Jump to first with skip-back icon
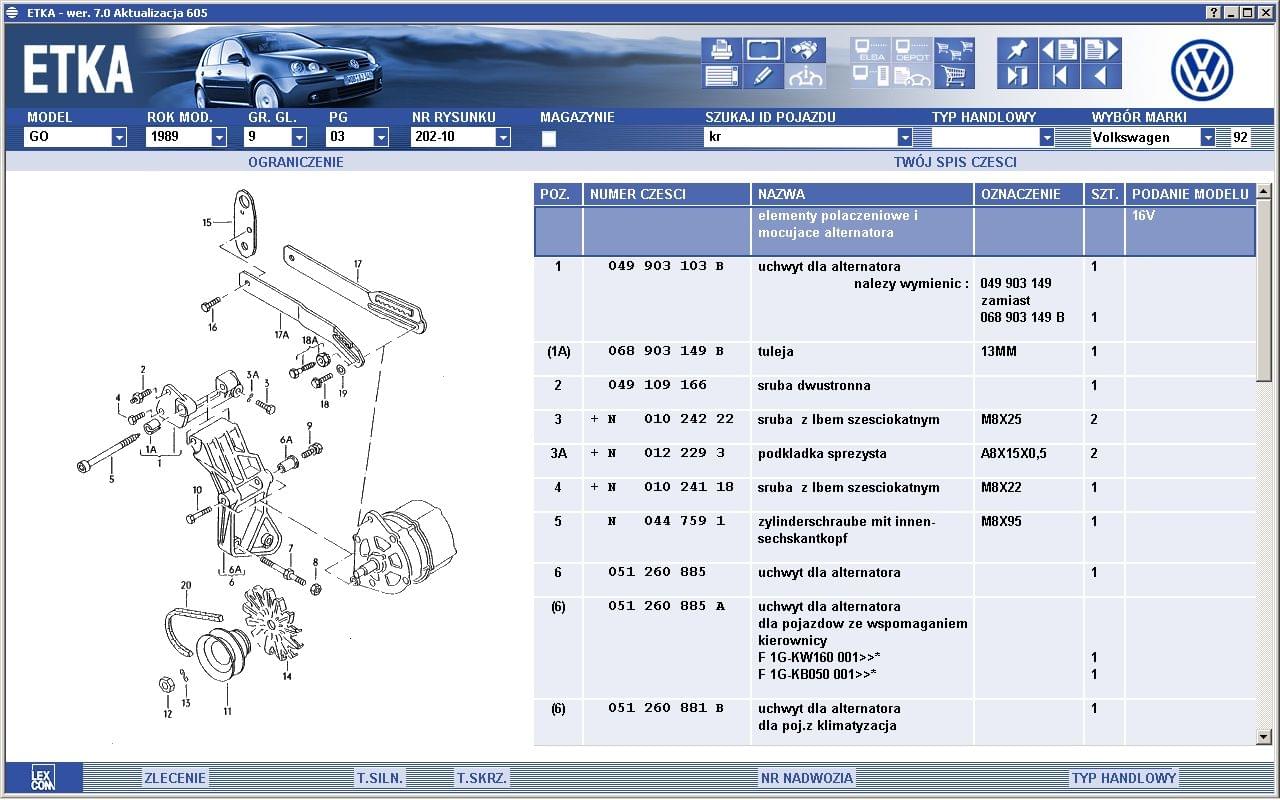 tap(1059, 76)
